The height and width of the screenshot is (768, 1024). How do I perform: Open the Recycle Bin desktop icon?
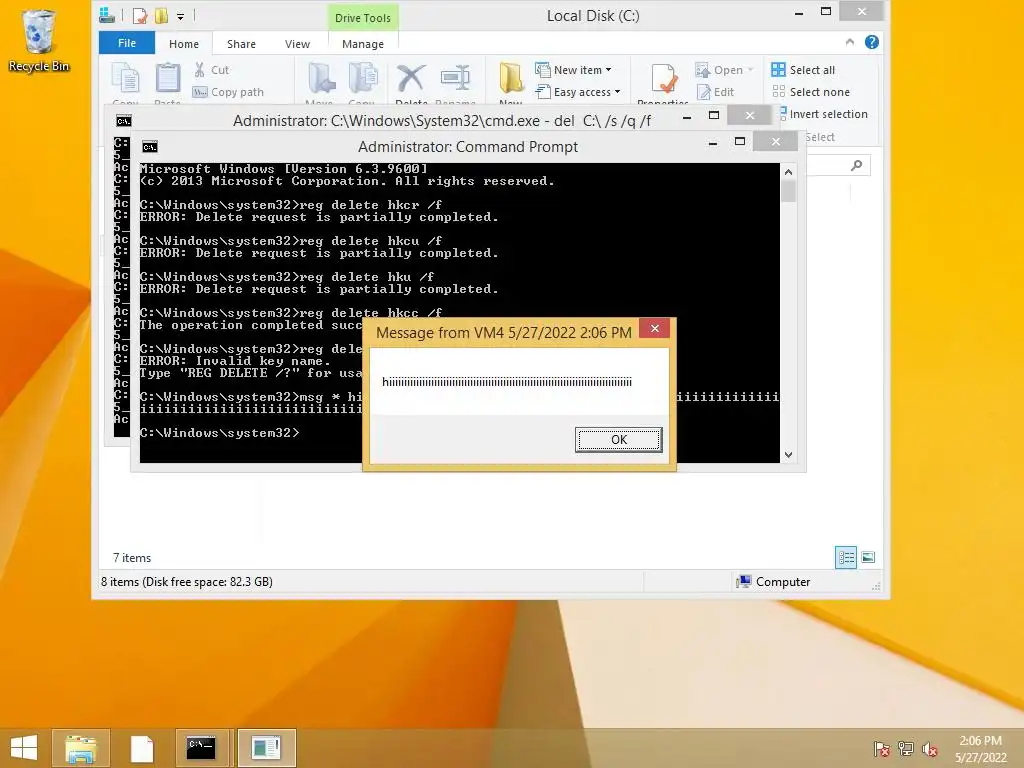[39, 40]
